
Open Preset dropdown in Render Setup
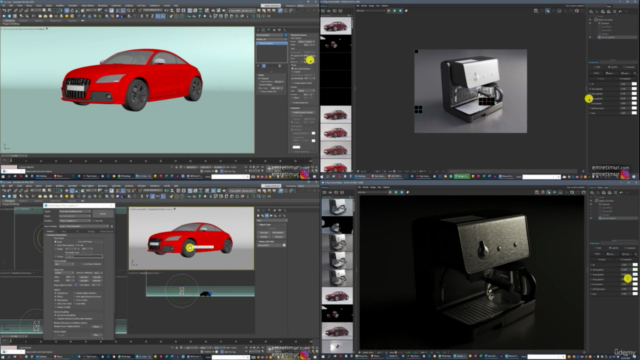pyautogui.click(x=75, y=216)
